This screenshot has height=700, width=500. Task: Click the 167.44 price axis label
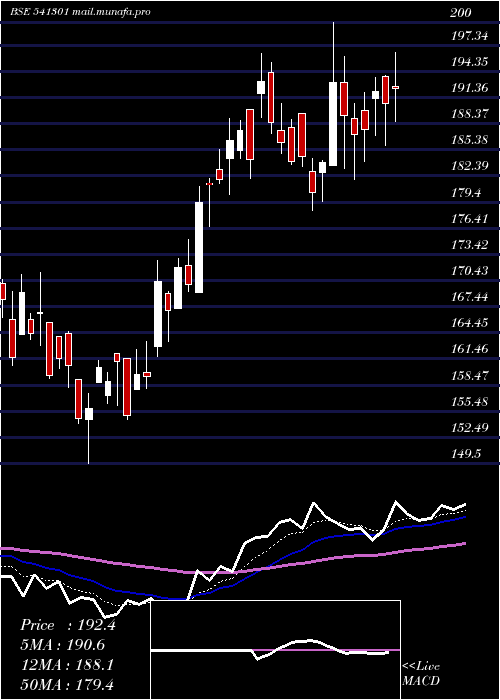tap(469, 296)
